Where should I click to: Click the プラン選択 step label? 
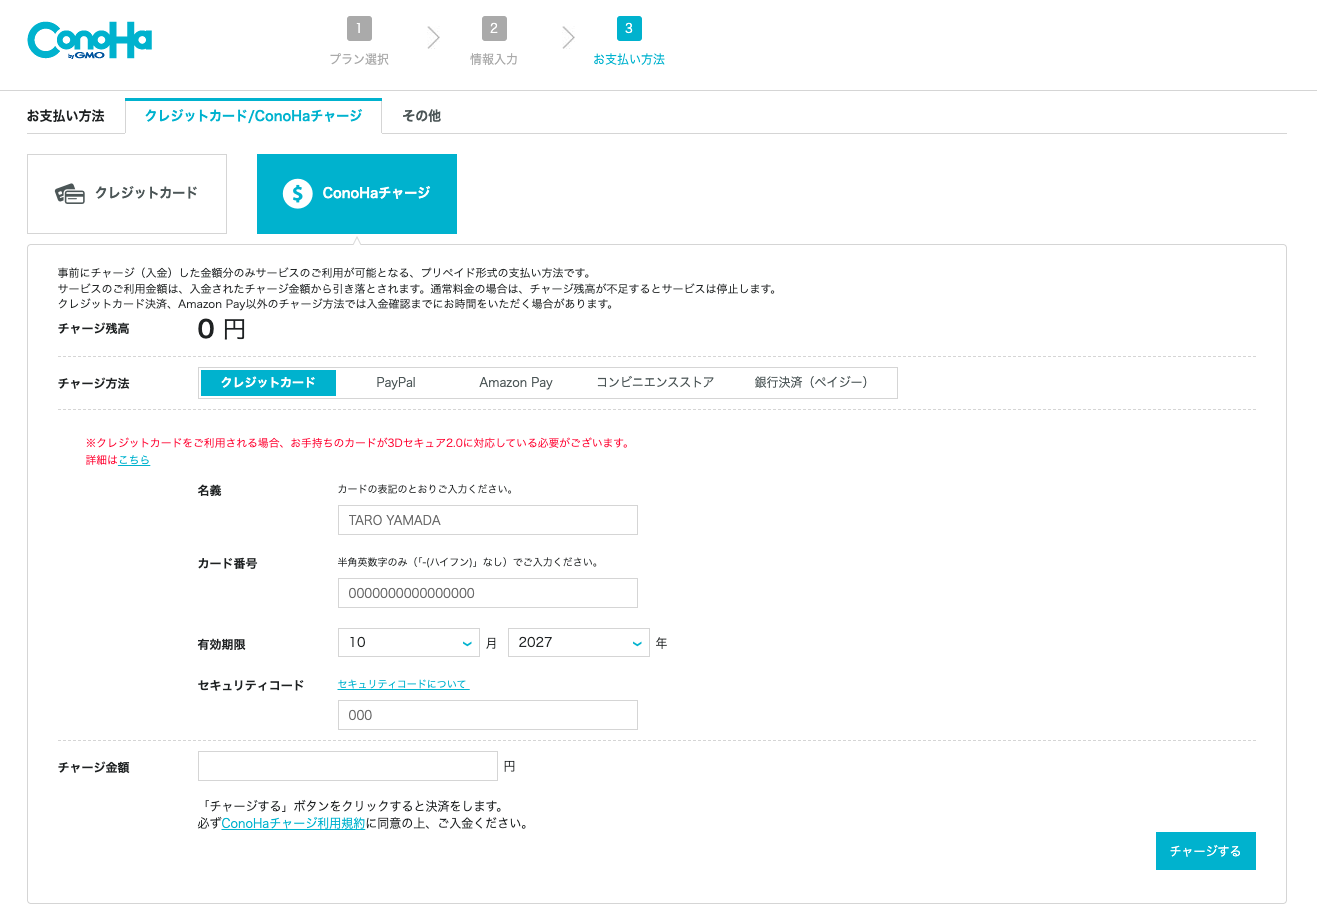[x=359, y=59]
